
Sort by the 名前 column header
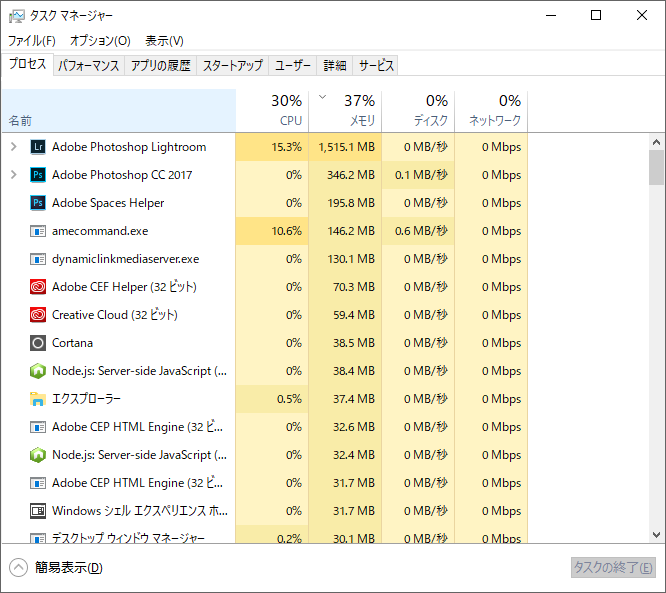[119, 110]
